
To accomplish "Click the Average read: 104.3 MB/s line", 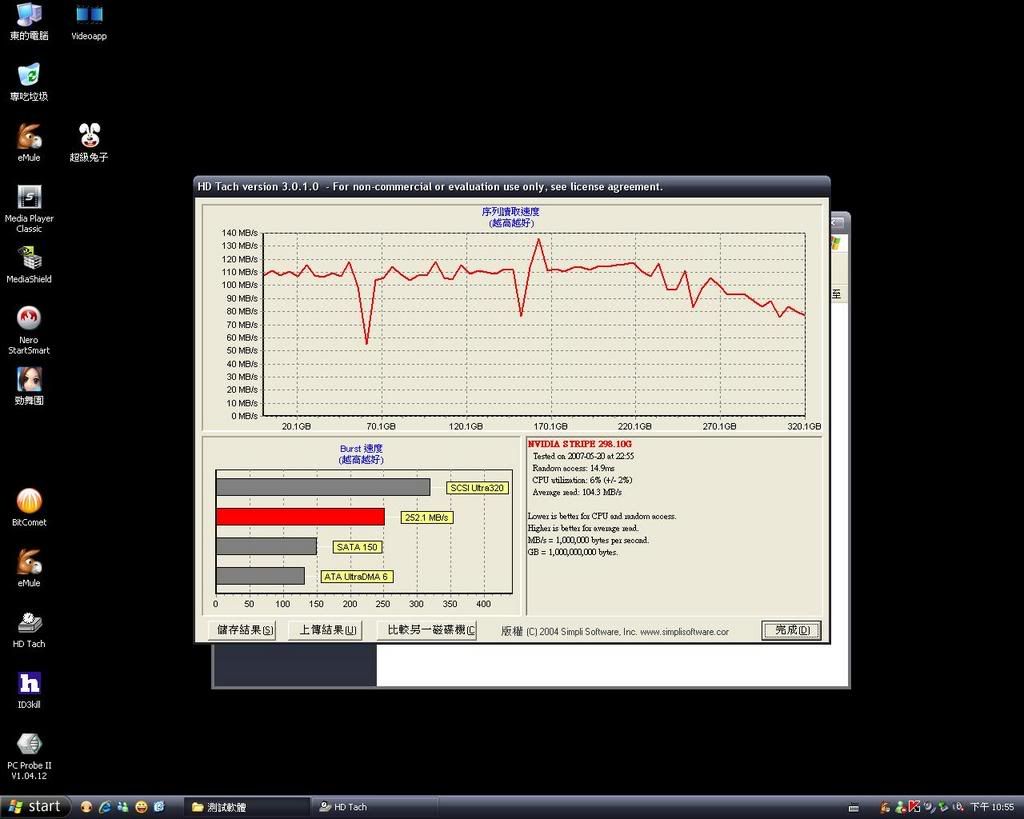I will click(577, 492).
